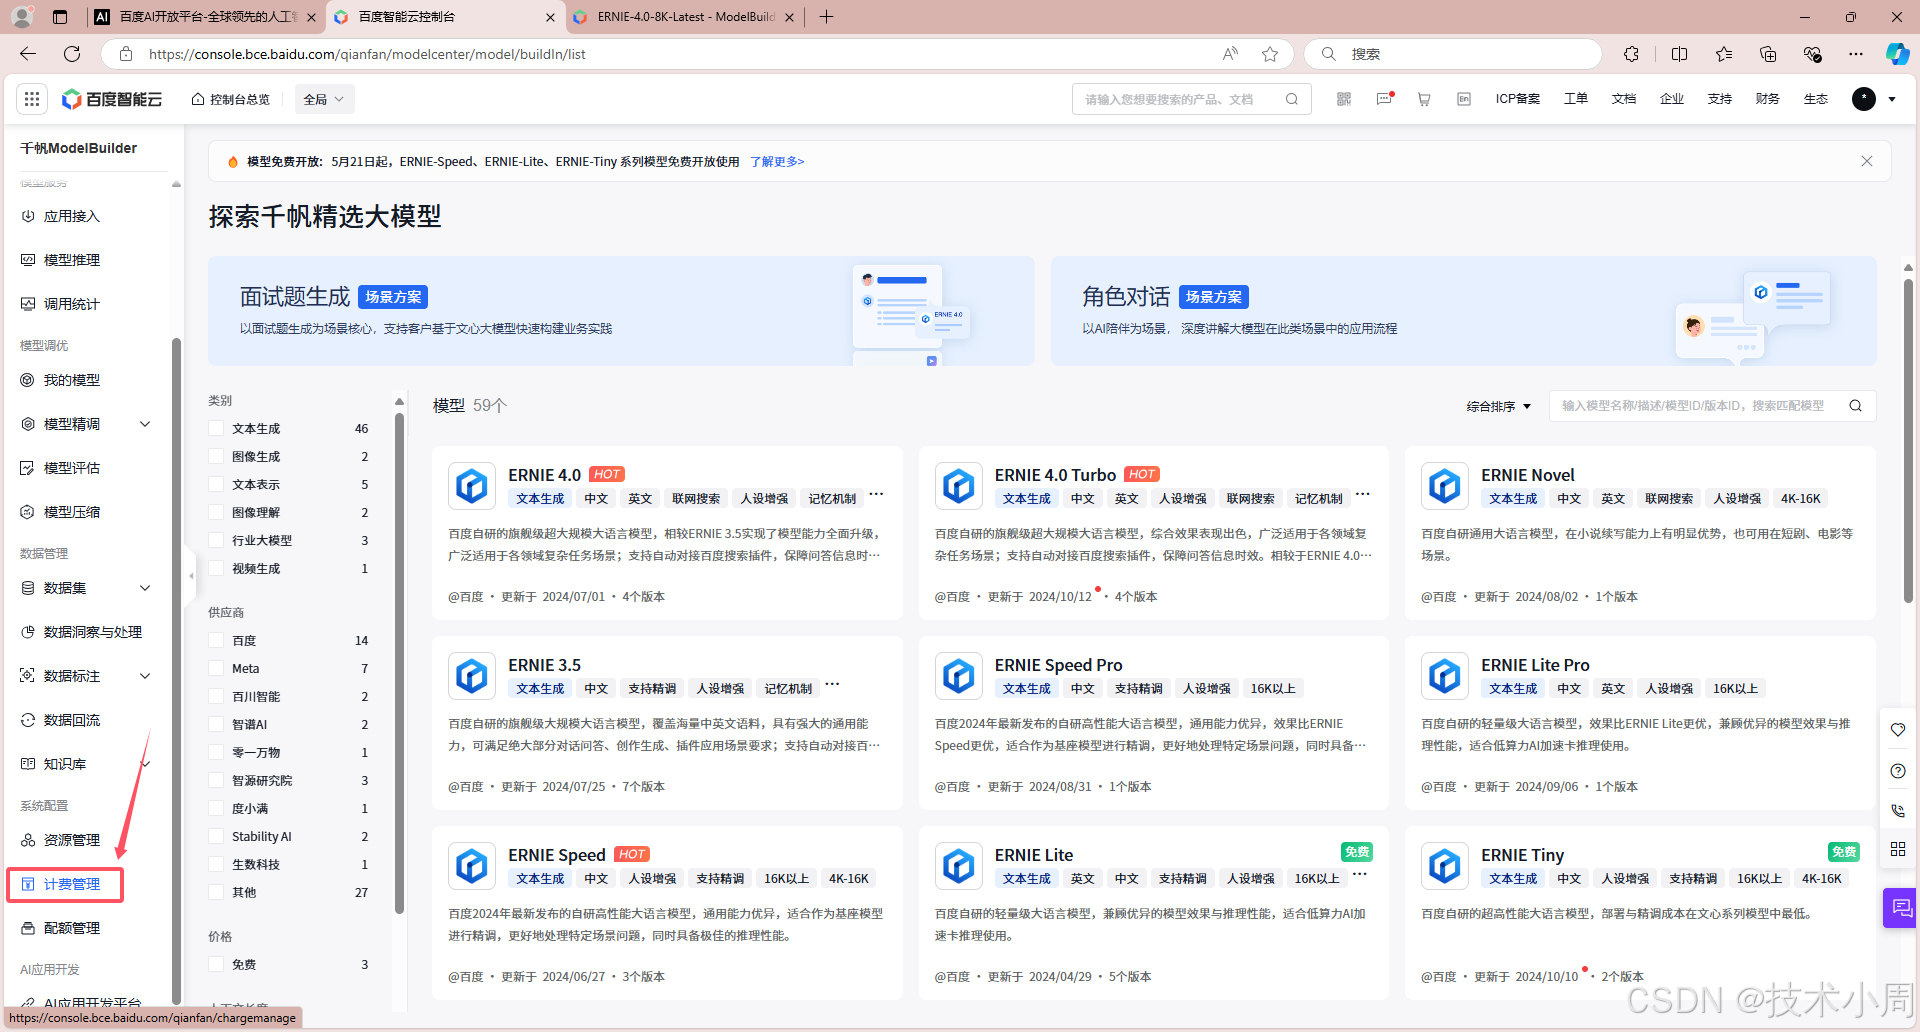The image size is (1920, 1032).
Task: Check the Stability AI supplier filter
Action: click(x=216, y=836)
